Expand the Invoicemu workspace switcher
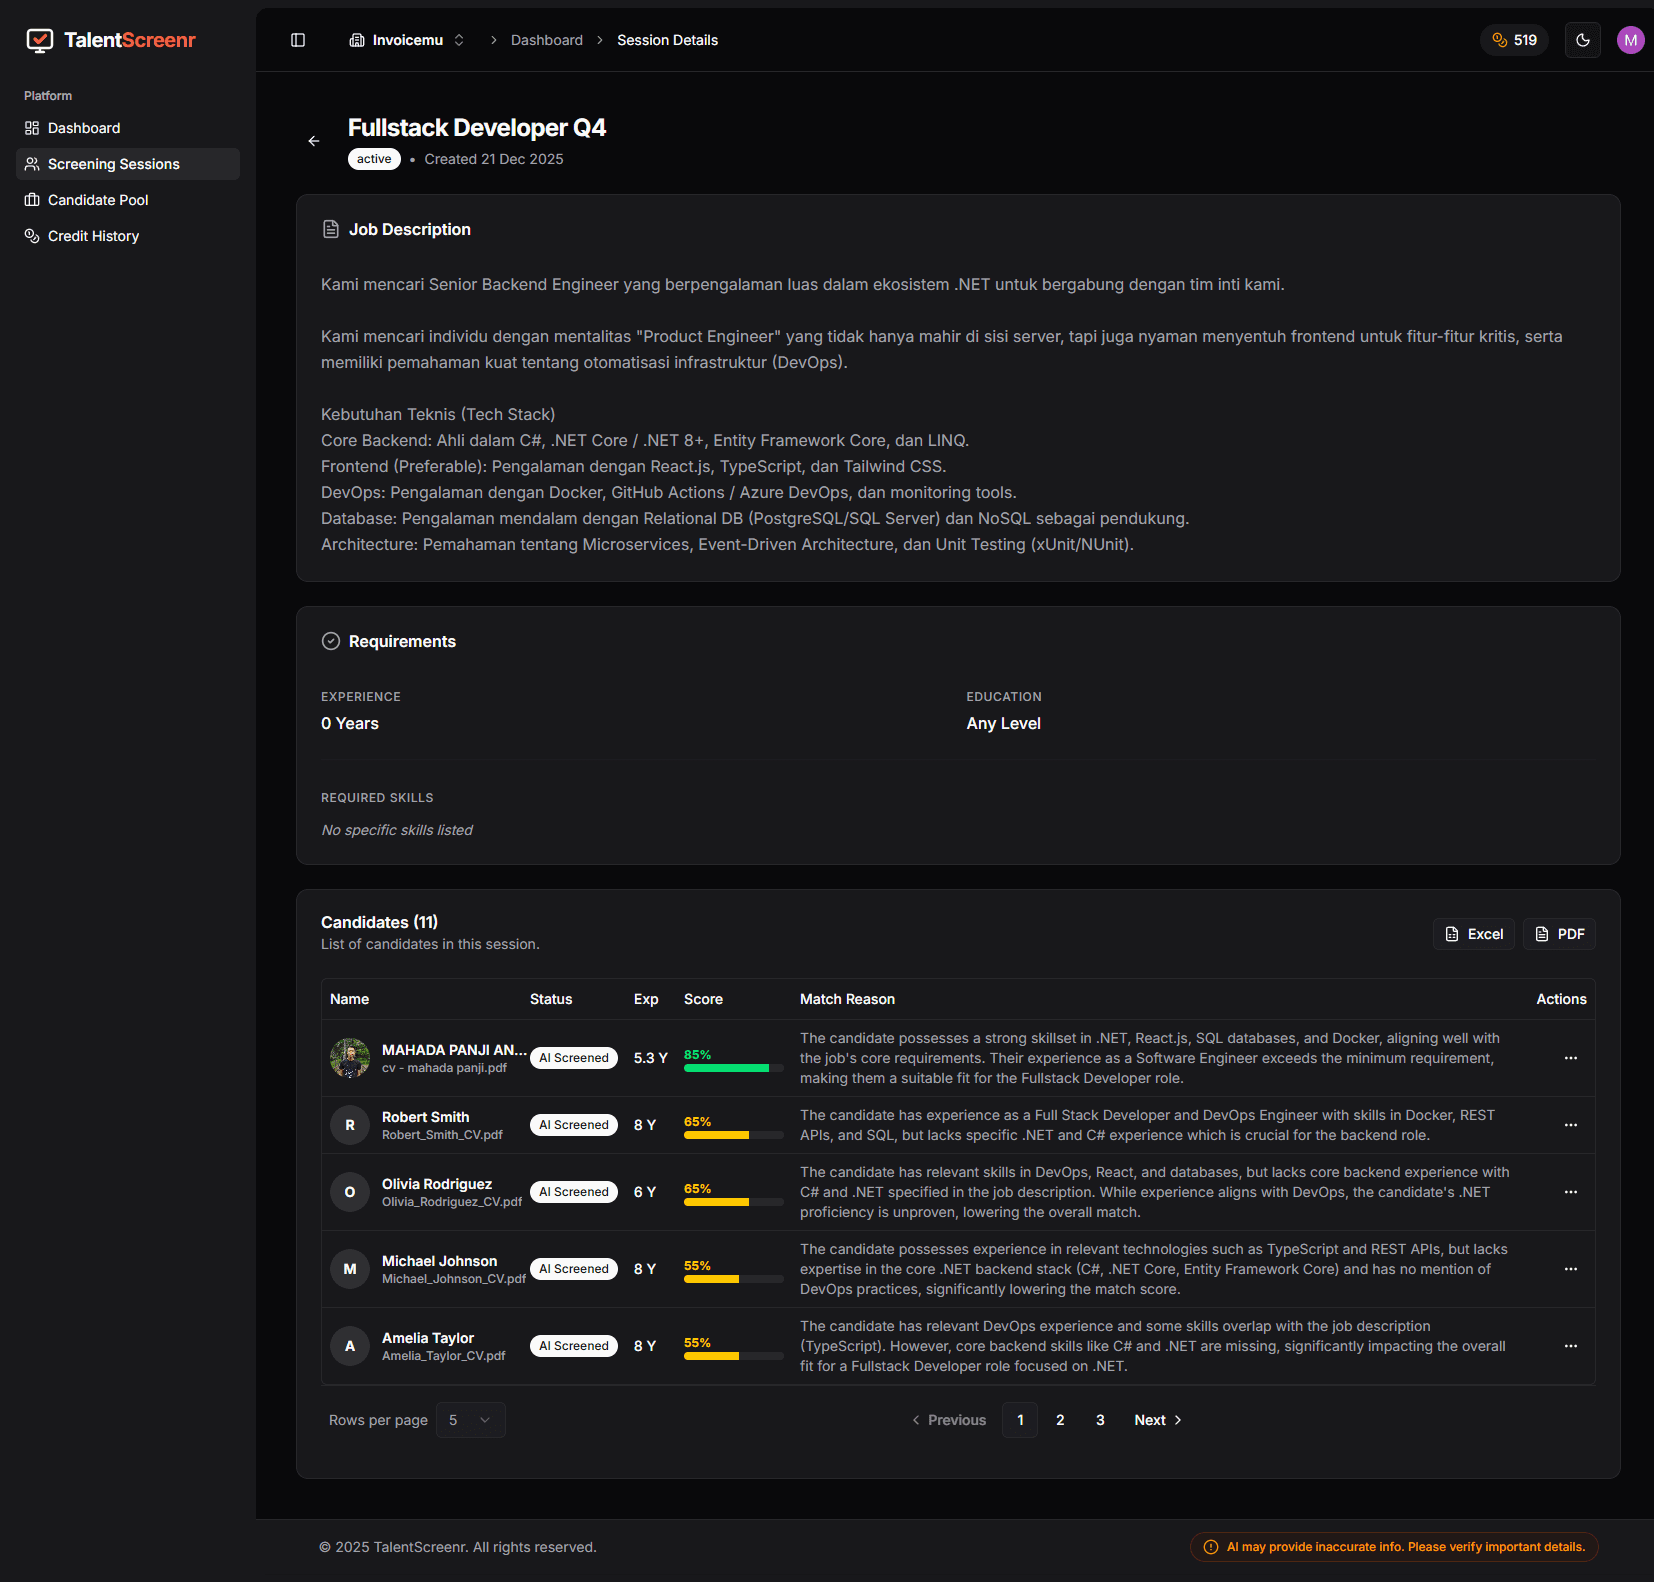1654x1582 pixels. [406, 40]
